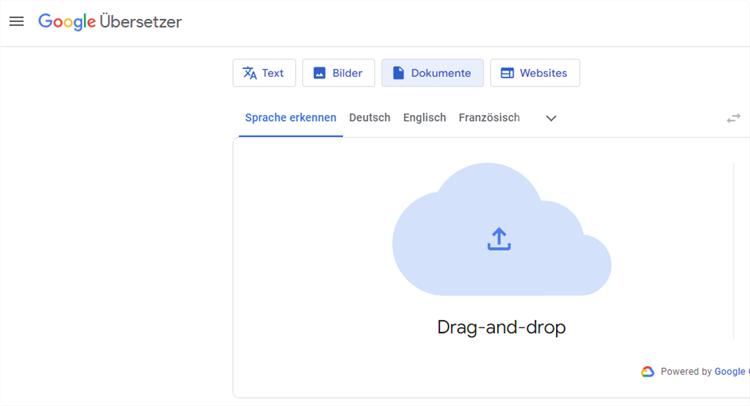The image size is (750, 406).
Task: Expand the source language list chevron
Action: tap(551, 118)
